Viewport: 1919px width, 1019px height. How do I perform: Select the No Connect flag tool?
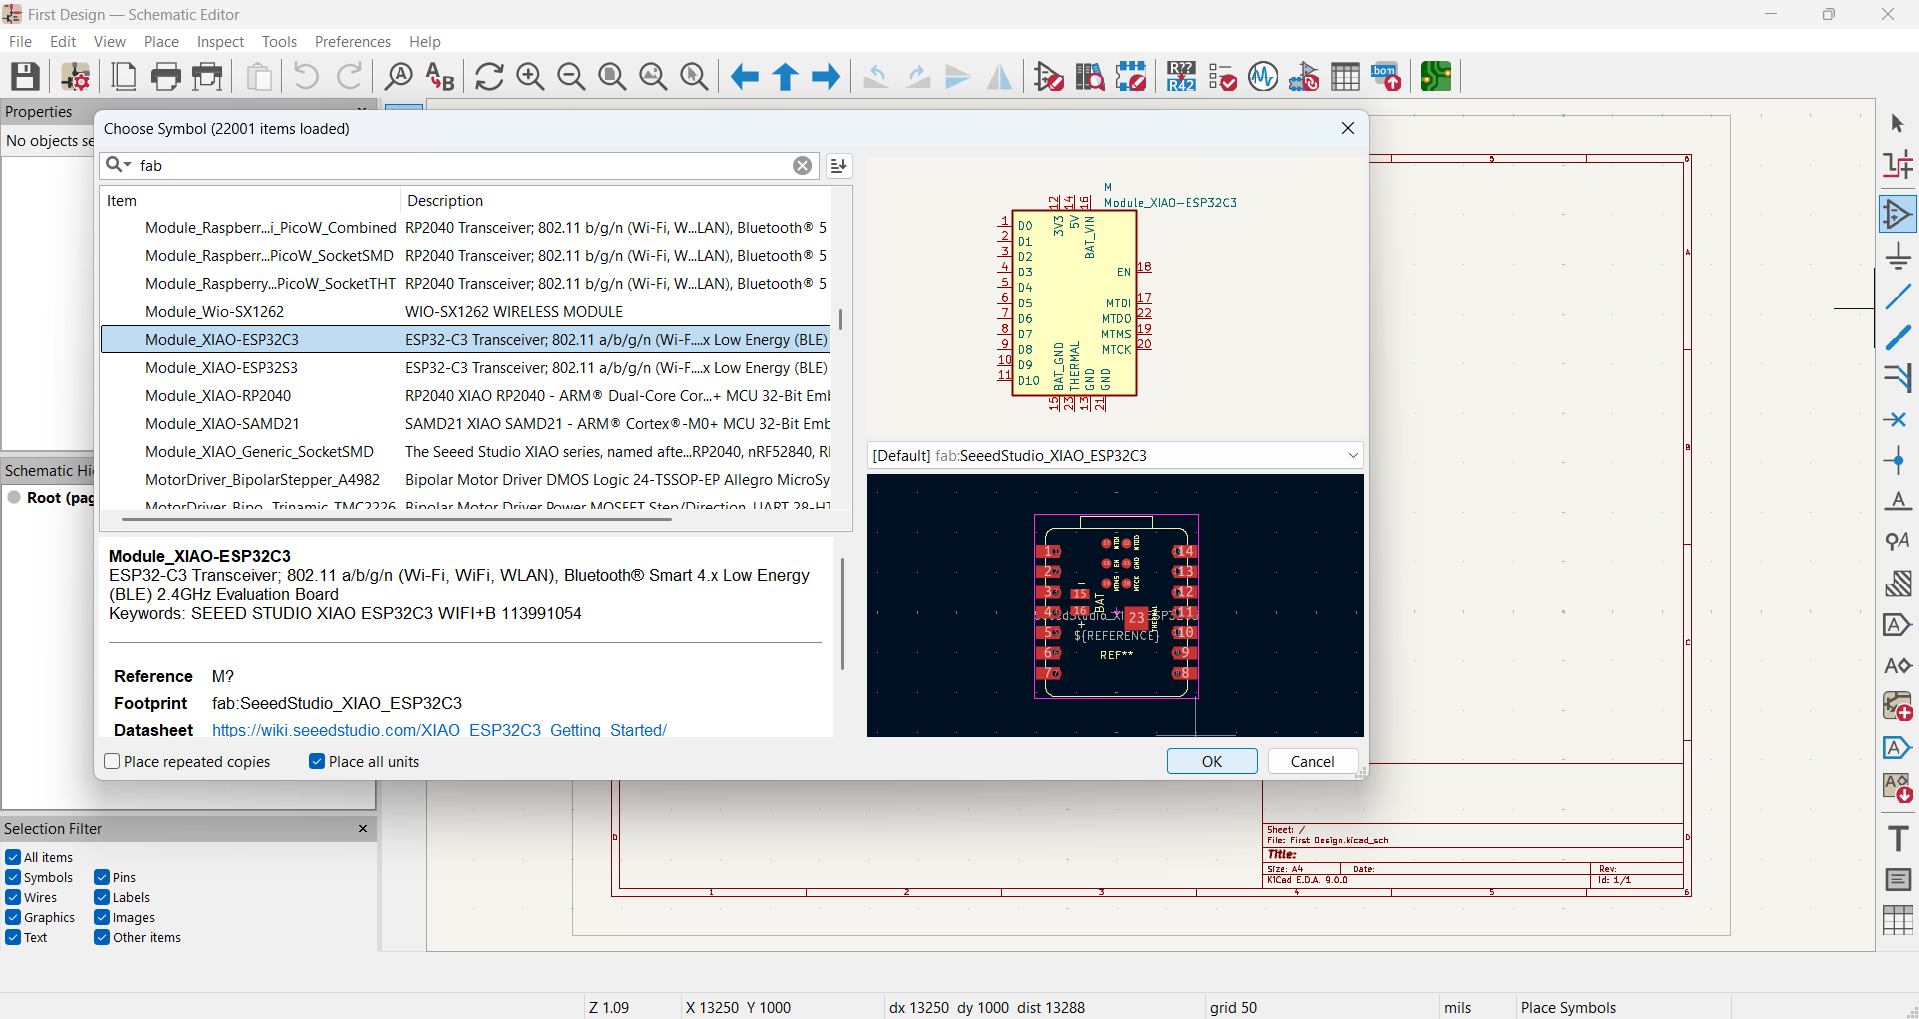1897,420
